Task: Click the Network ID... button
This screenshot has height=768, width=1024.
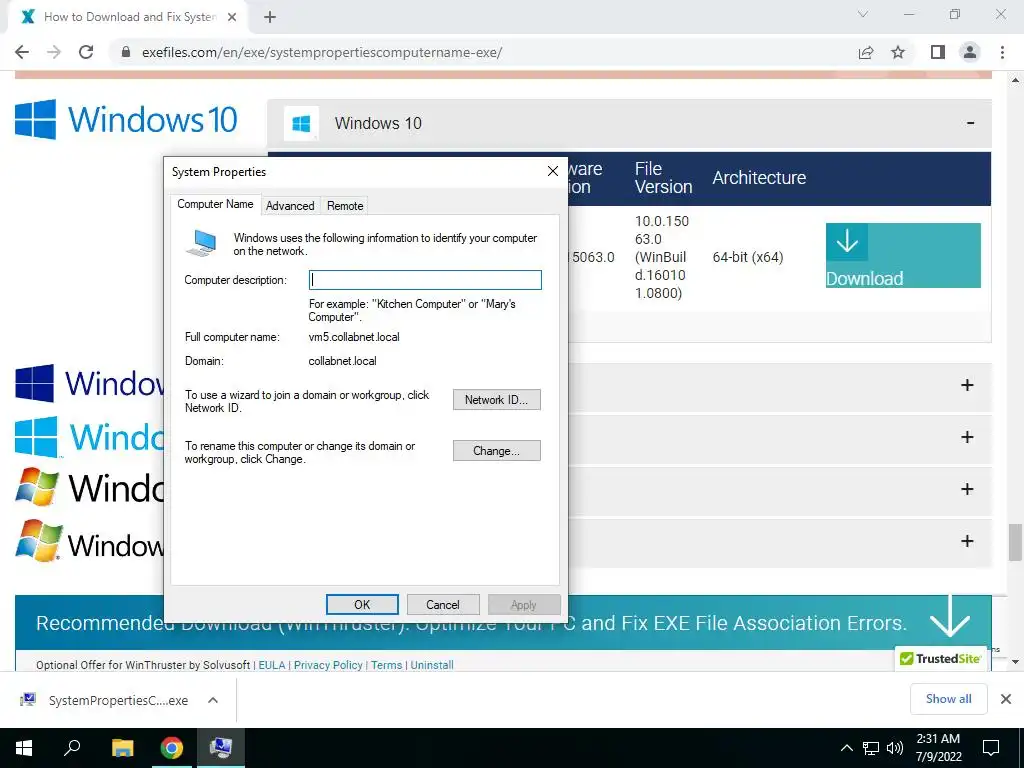Action: coord(496,400)
